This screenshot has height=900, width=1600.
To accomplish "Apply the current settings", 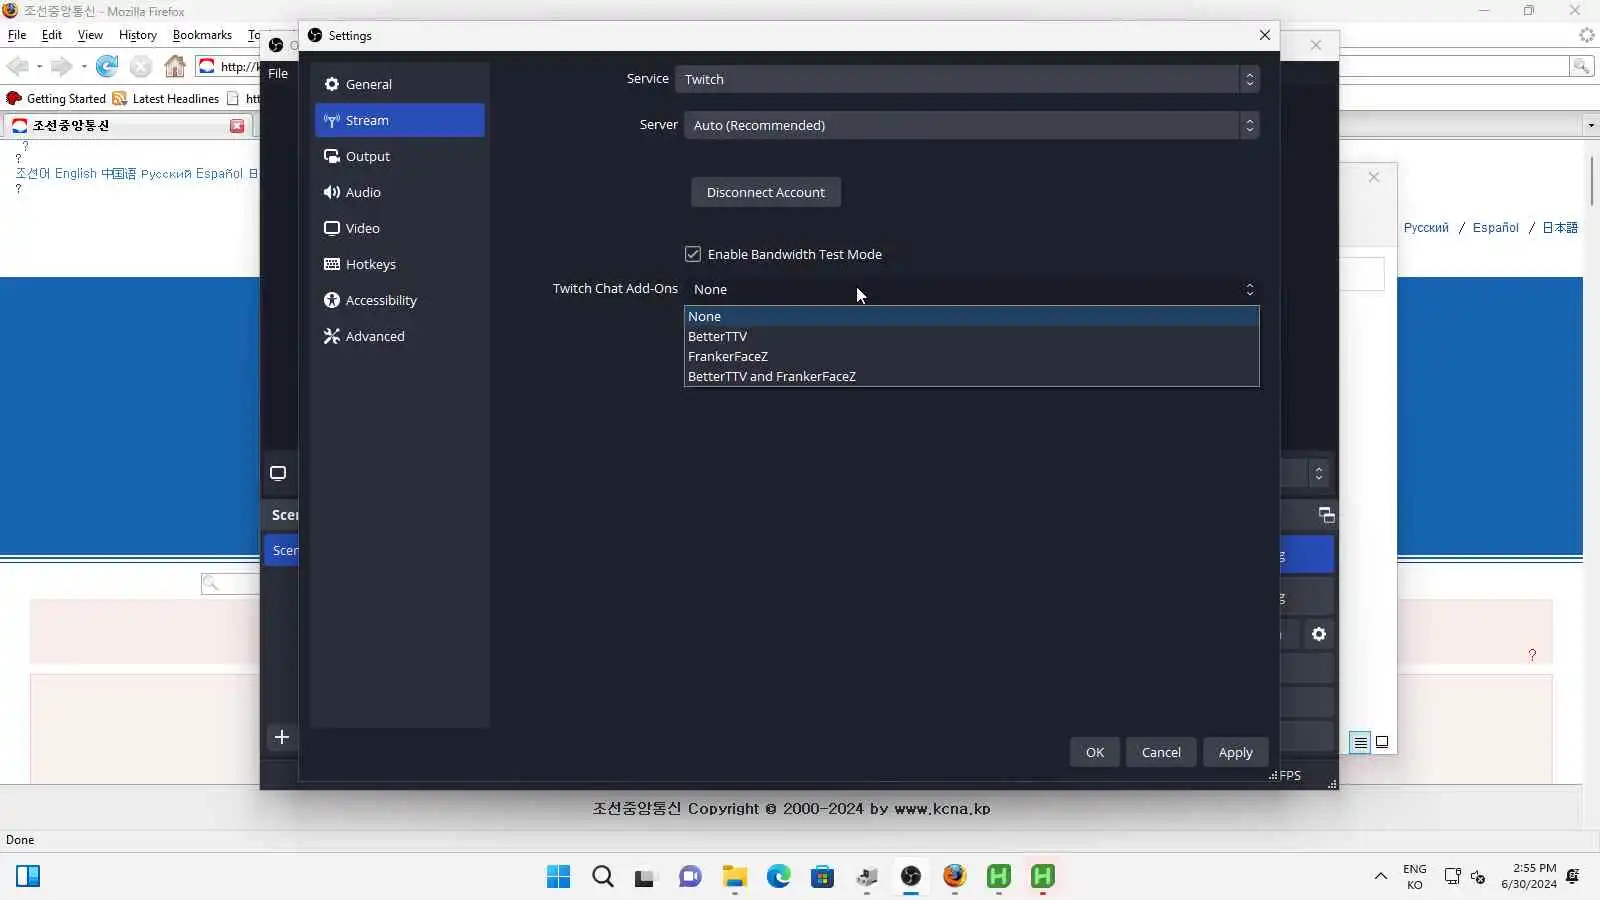I will coord(1236,752).
